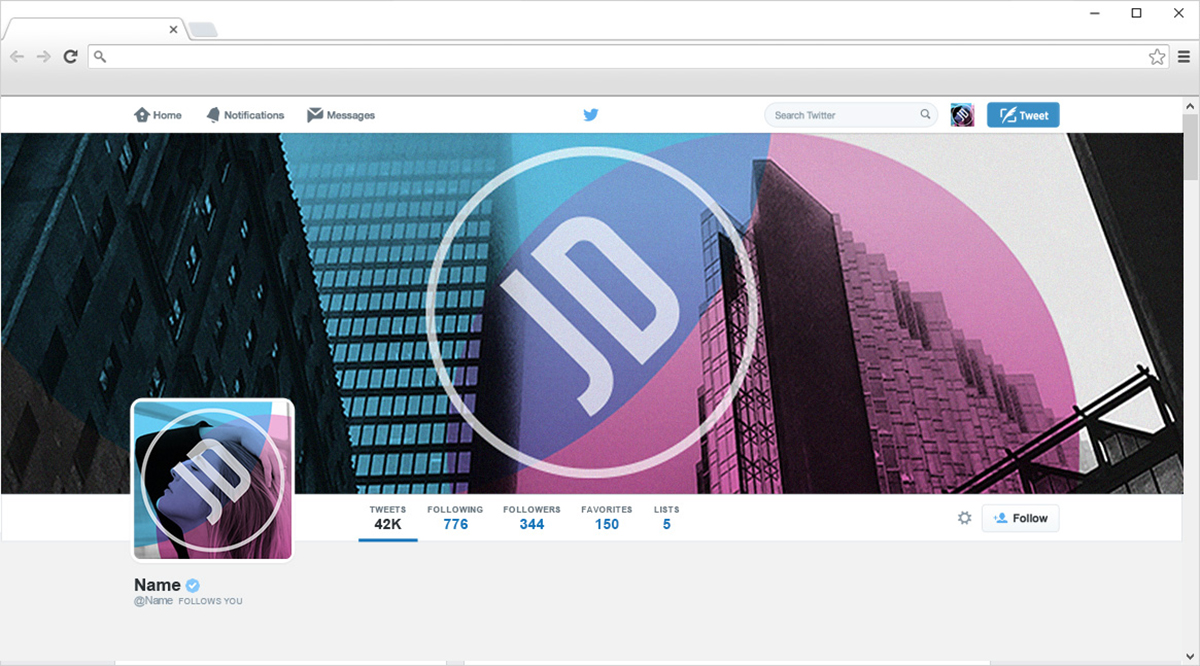Maximize the browser window
Viewport: 1200px width, 666px height.
click(1136, 13)
